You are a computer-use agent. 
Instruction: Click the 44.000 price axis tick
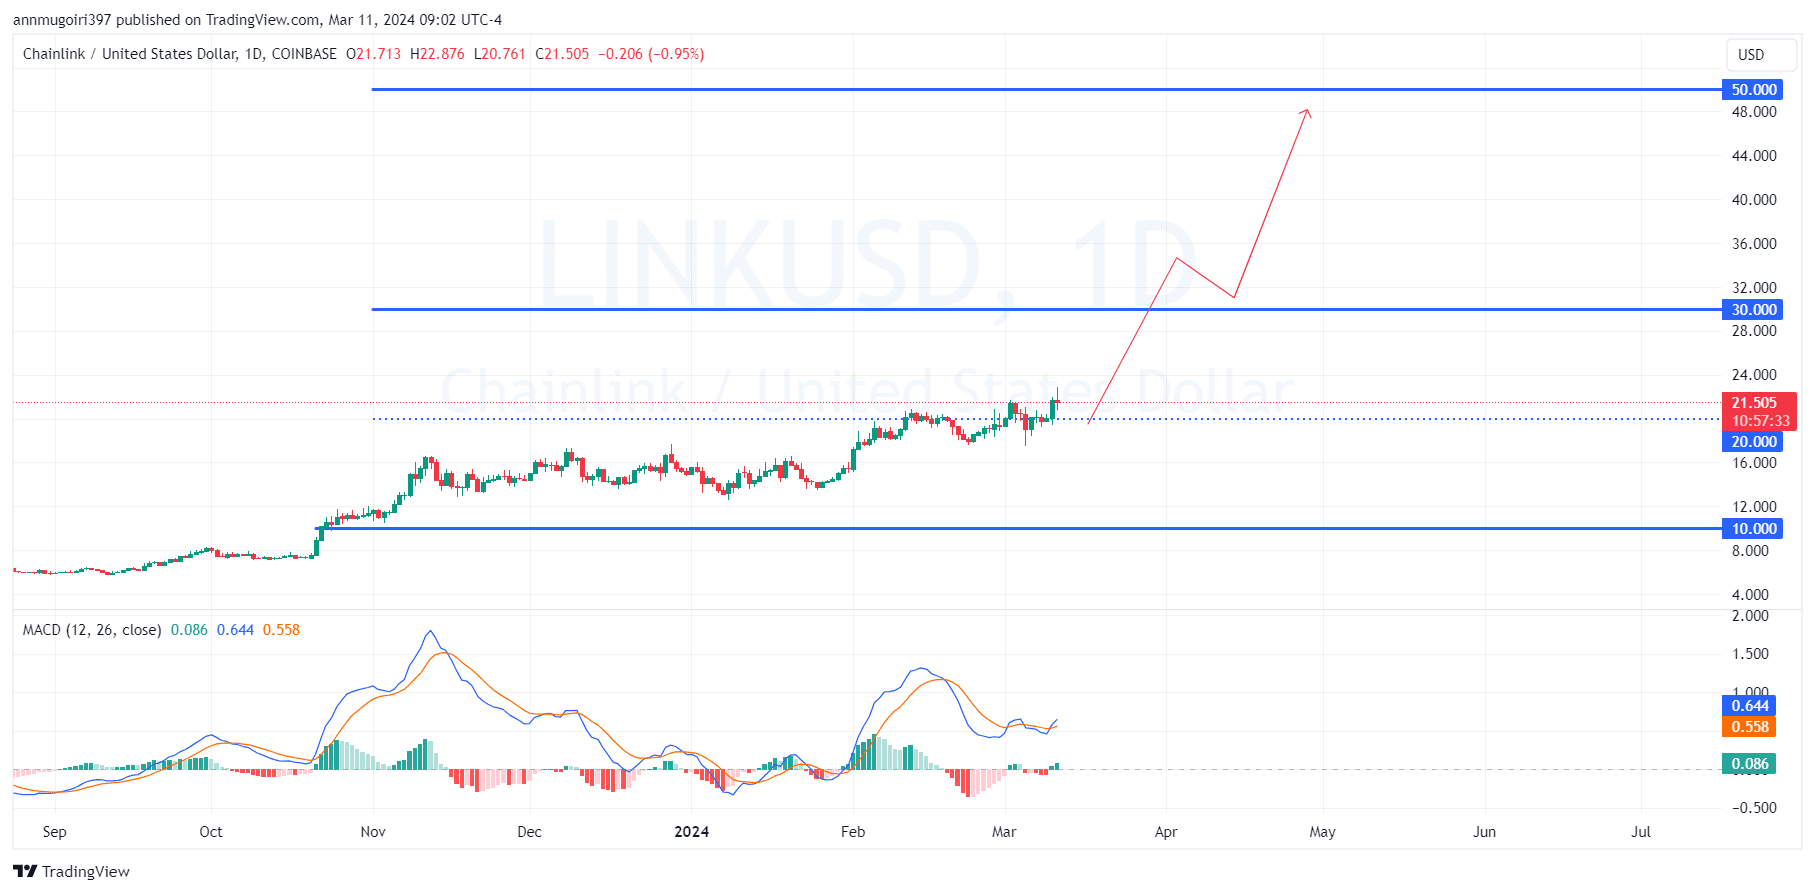(x=1754, y=156)
